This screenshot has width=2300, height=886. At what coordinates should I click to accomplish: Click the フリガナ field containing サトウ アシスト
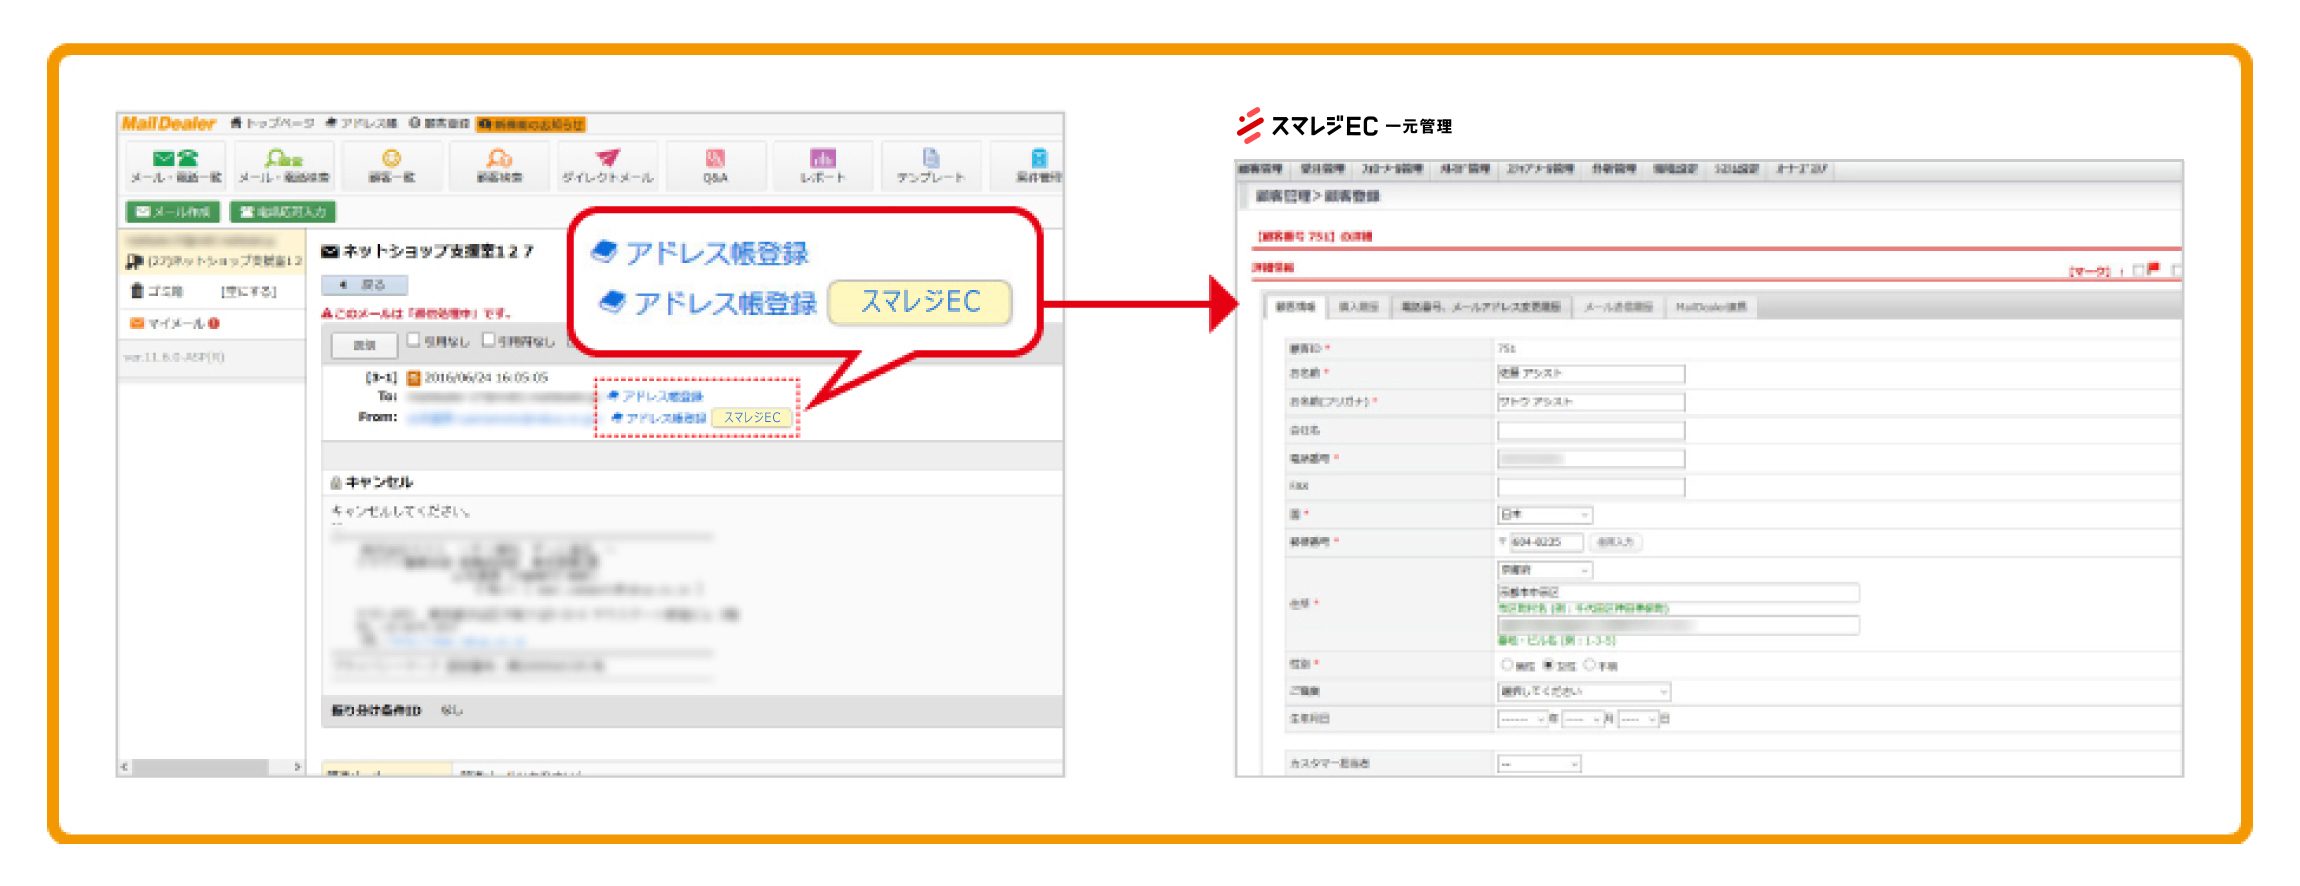(x=1591, y=402)
